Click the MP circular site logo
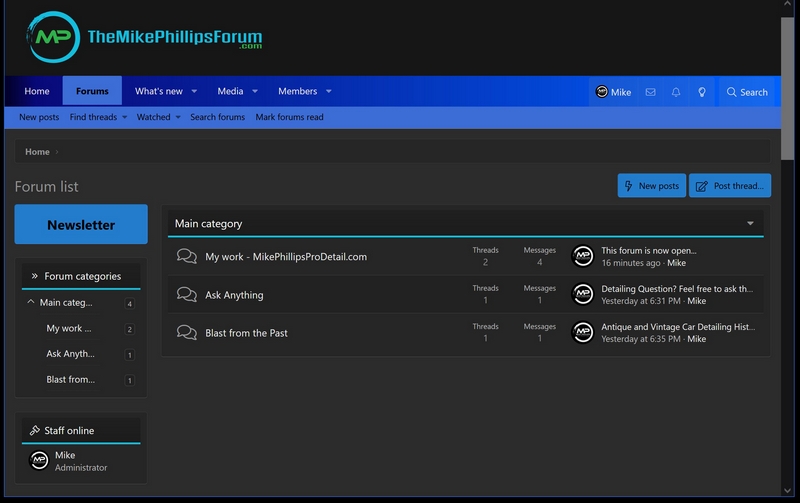This screenshot has height=503, width=800. click(x=53, y=37)
